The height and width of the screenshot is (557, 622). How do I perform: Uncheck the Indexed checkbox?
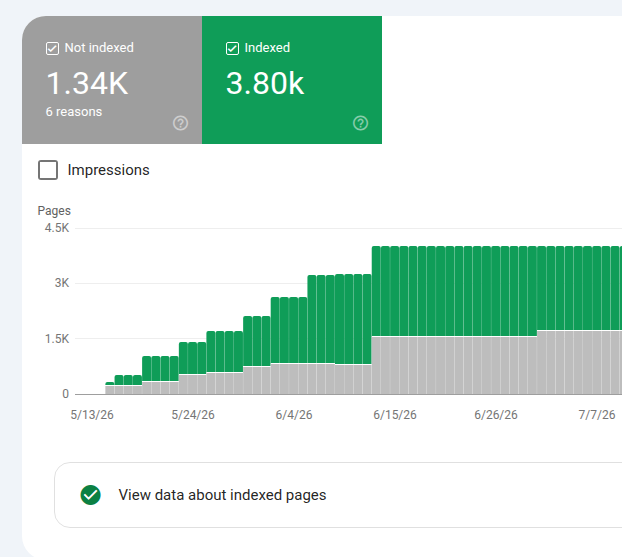click(232, 48)
